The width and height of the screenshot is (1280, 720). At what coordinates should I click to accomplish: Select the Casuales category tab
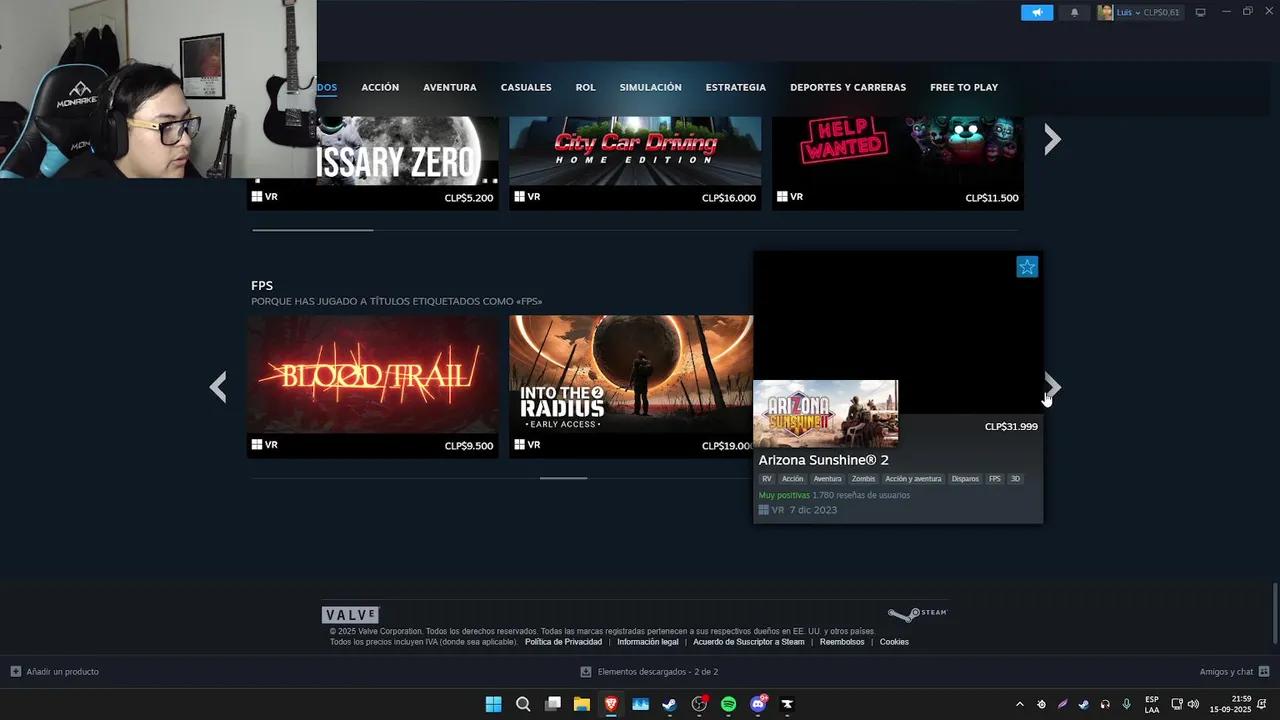(x=526, y=87)
